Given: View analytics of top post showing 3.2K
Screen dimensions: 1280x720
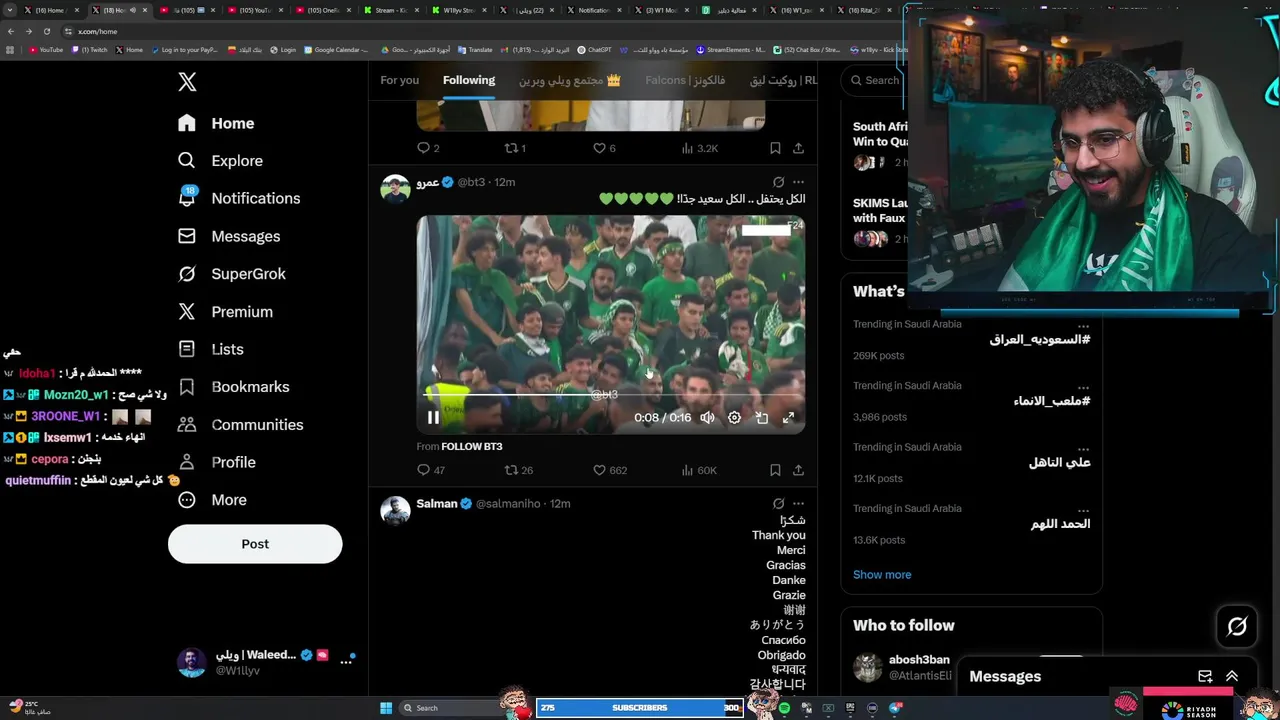Looking at the screenshot, I should click(x=699, y=148).
